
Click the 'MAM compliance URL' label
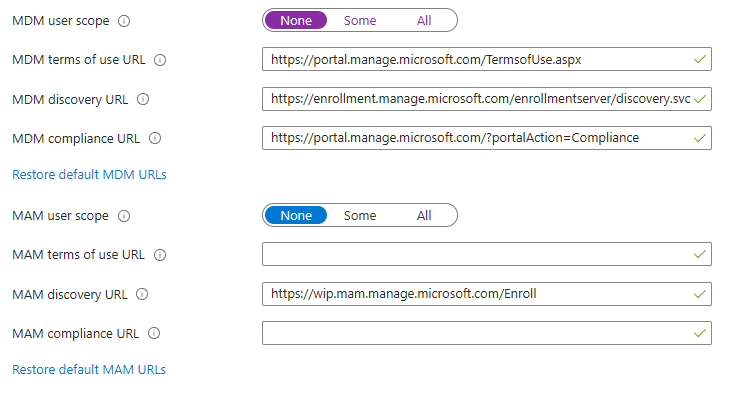pos(76,334)
